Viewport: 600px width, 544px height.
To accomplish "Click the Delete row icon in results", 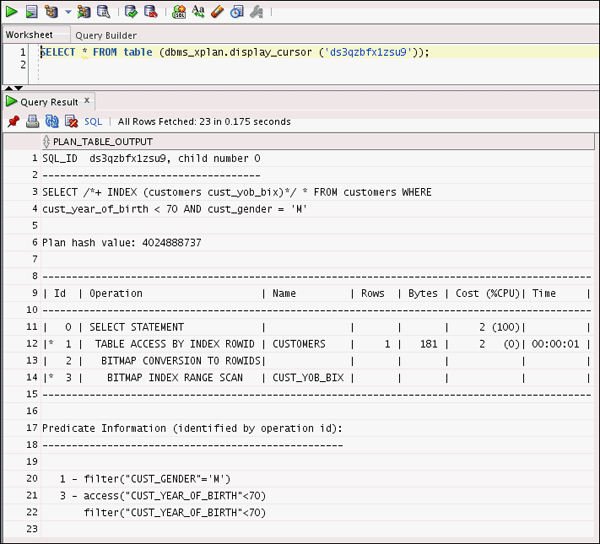I will (70, 121).
